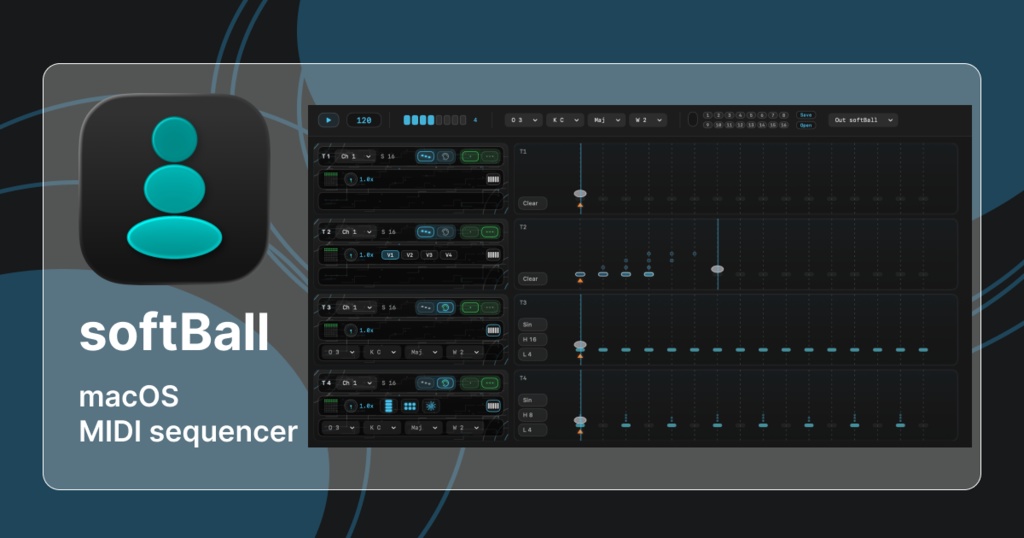Image resolution: width=1024 pixels, height=538 pixels.
Task: Open the global K C key dropdown
Action: (566, 120)
